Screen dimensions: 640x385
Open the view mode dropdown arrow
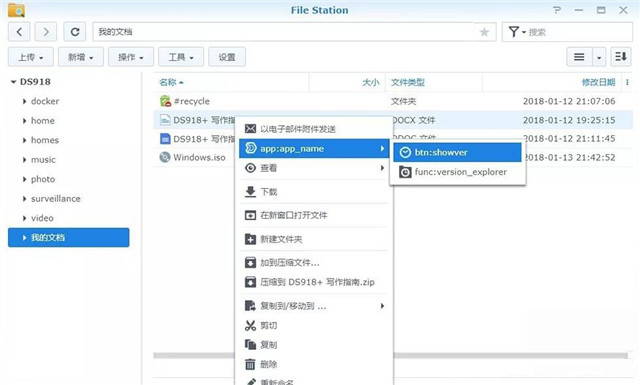(599, 57)
